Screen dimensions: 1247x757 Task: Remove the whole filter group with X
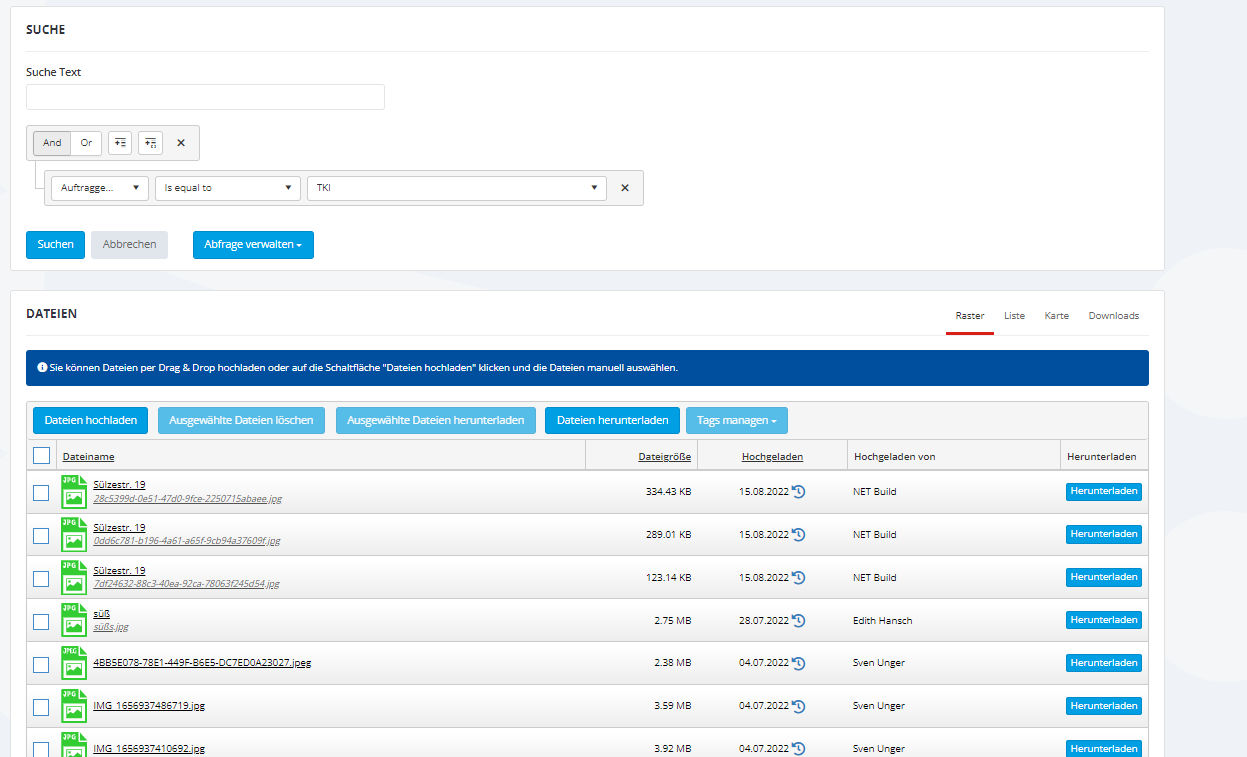(181, 143)
